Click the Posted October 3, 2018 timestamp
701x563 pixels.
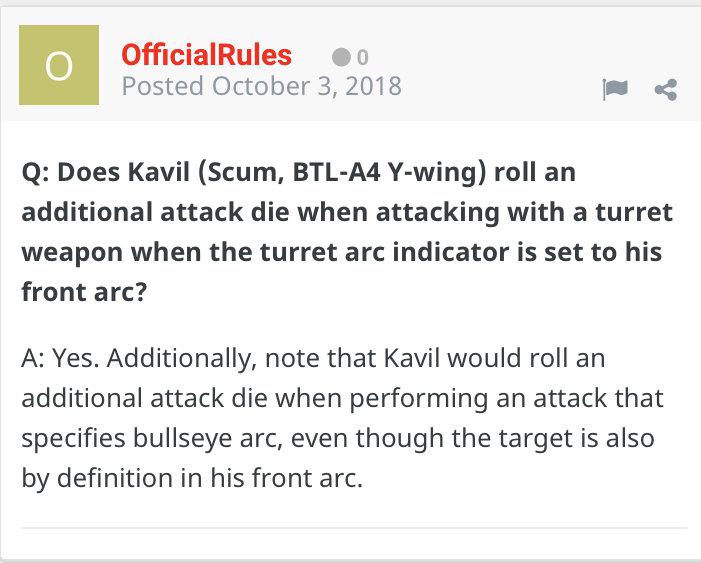coord(261,86)
